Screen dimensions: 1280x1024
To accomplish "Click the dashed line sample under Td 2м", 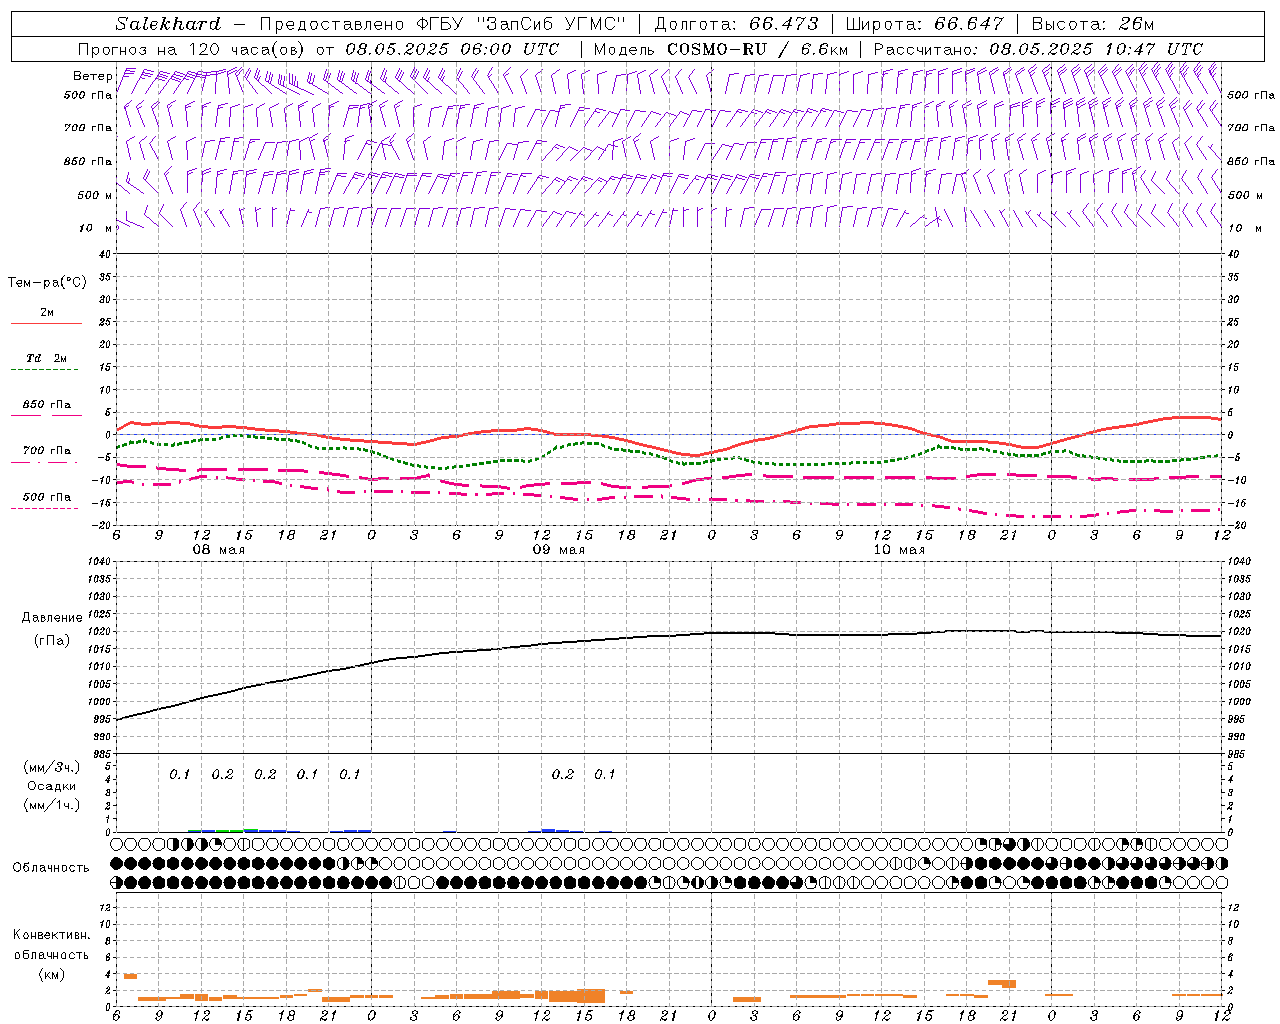I will click(44, 370).
